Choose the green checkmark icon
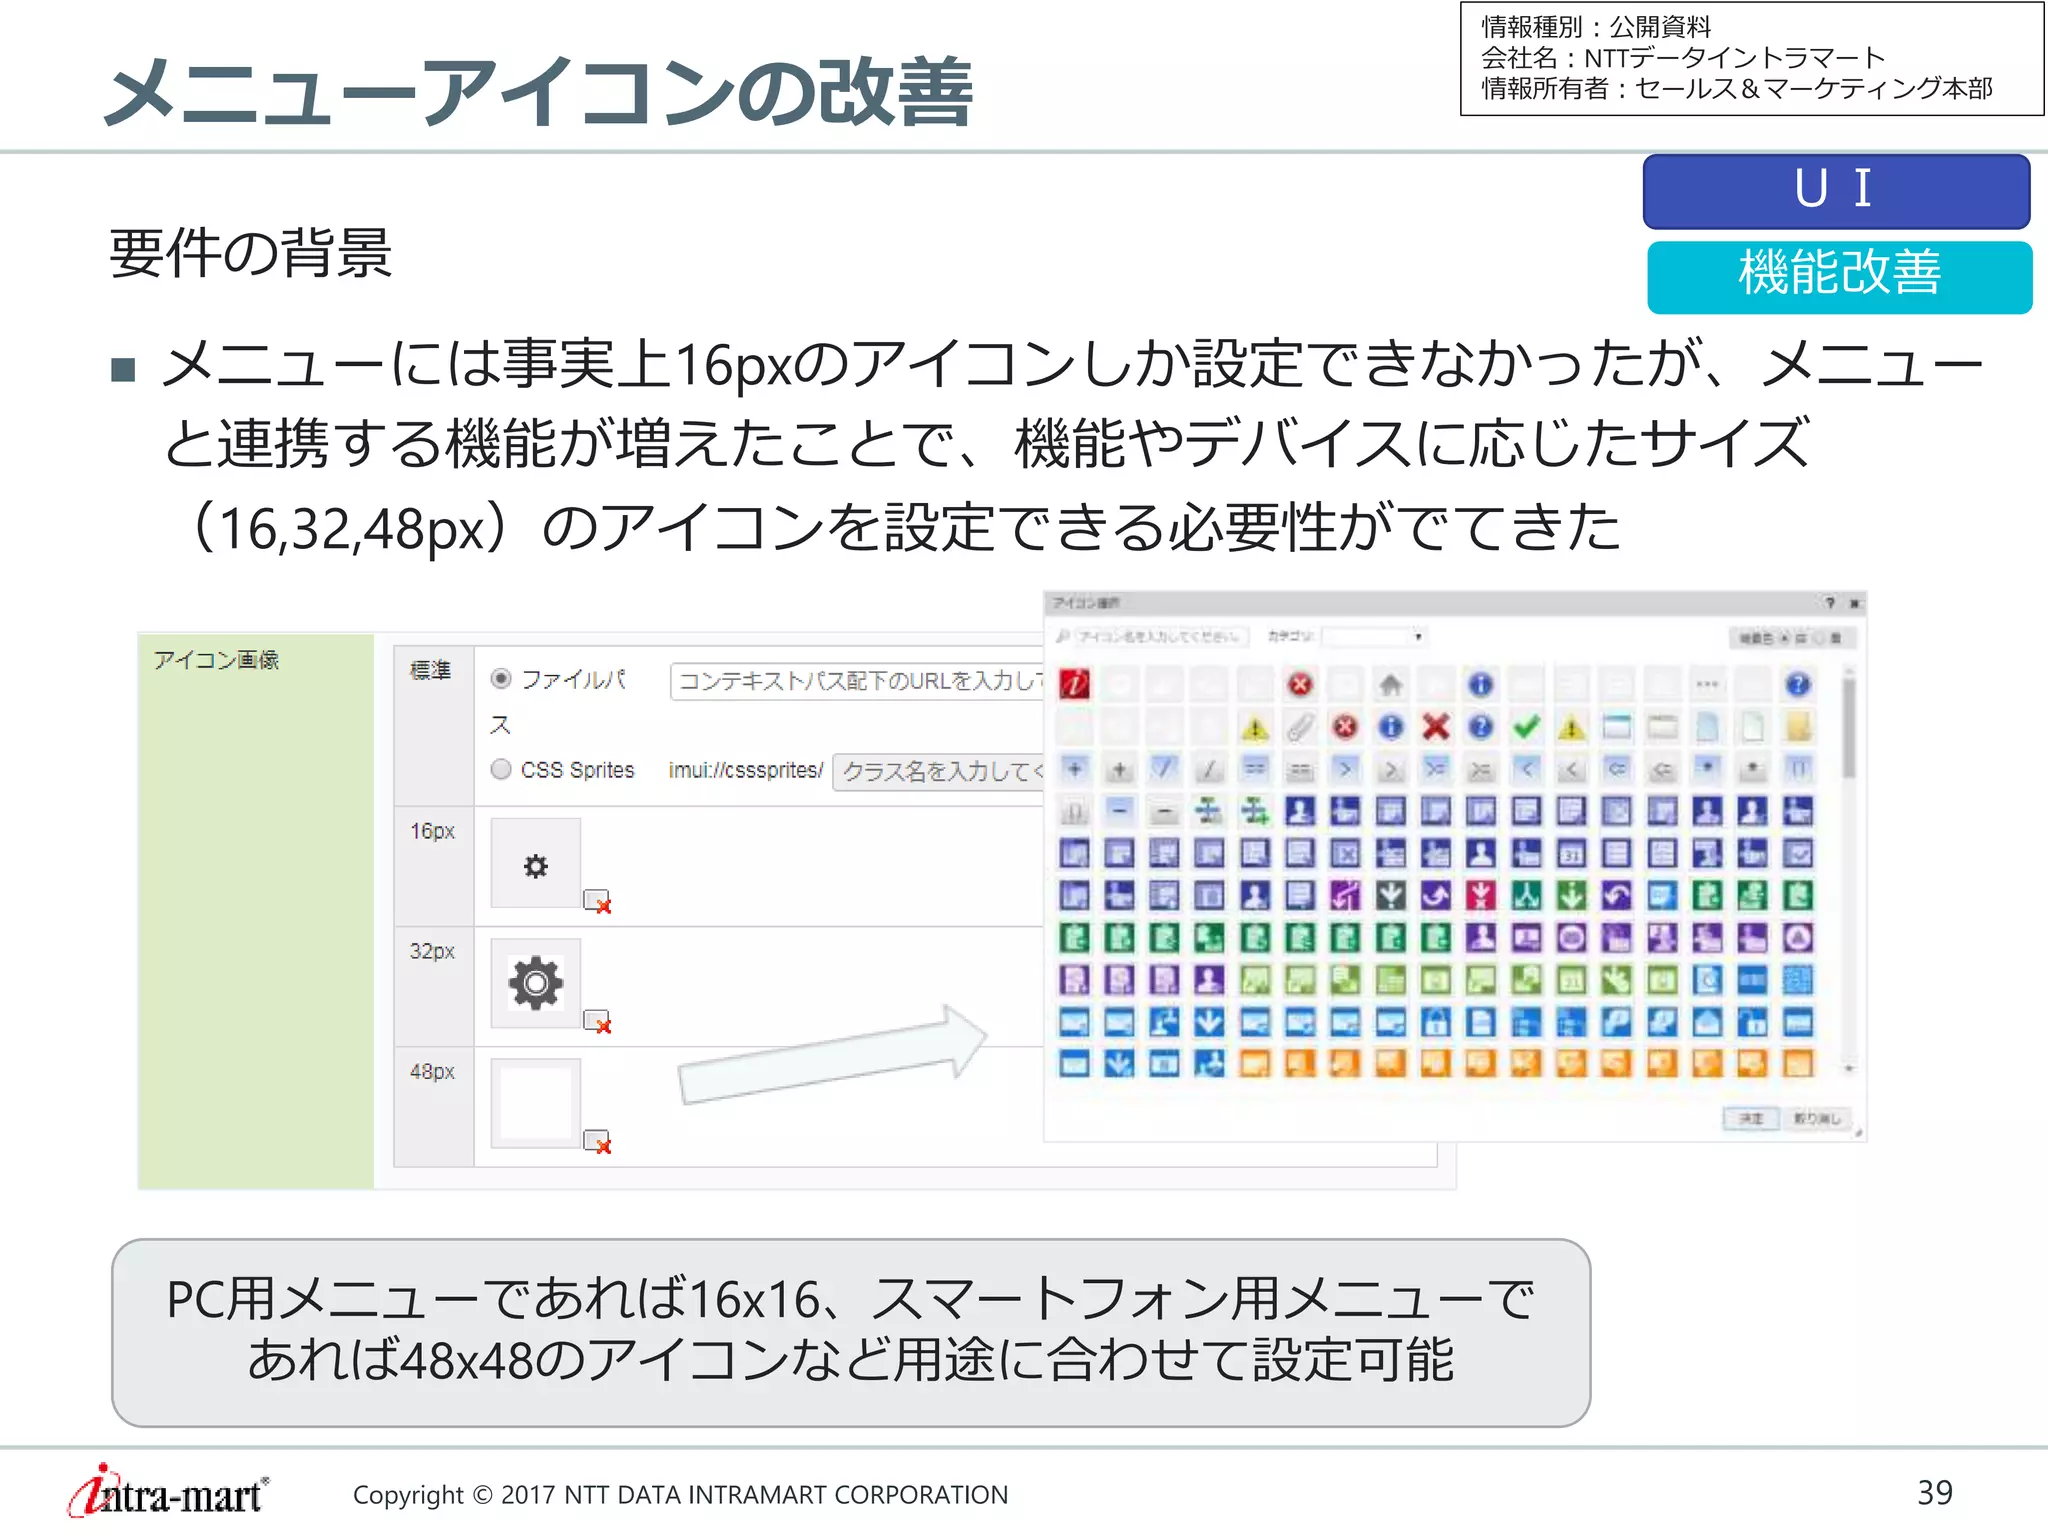 tap(1526, 727)
